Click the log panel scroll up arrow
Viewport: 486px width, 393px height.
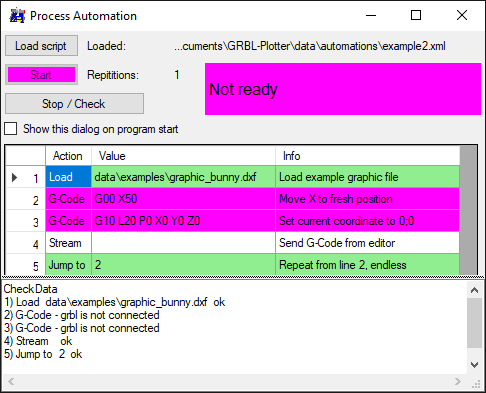coord(474,290)
